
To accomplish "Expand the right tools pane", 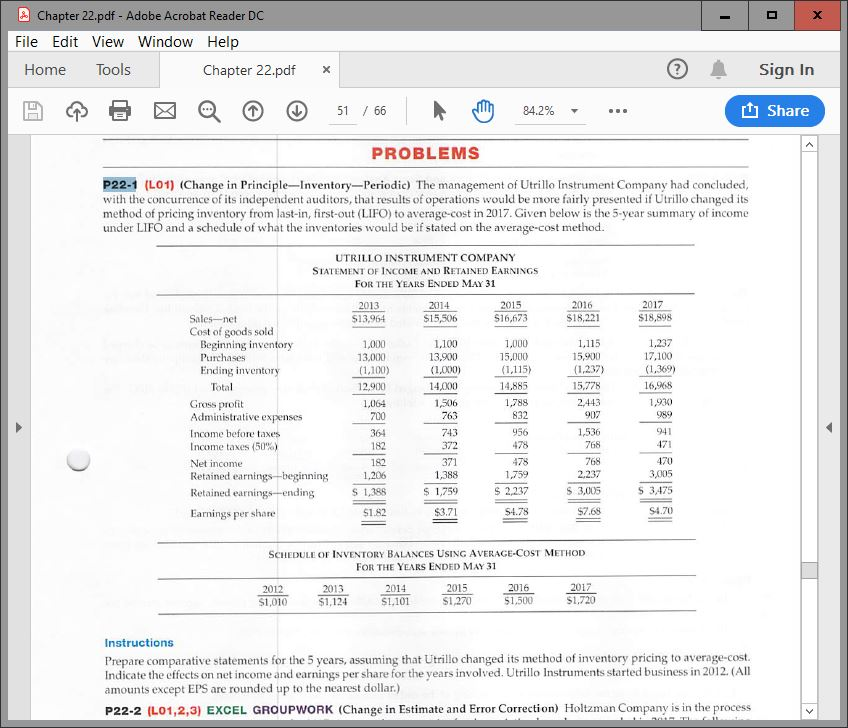I will [829, 427].
